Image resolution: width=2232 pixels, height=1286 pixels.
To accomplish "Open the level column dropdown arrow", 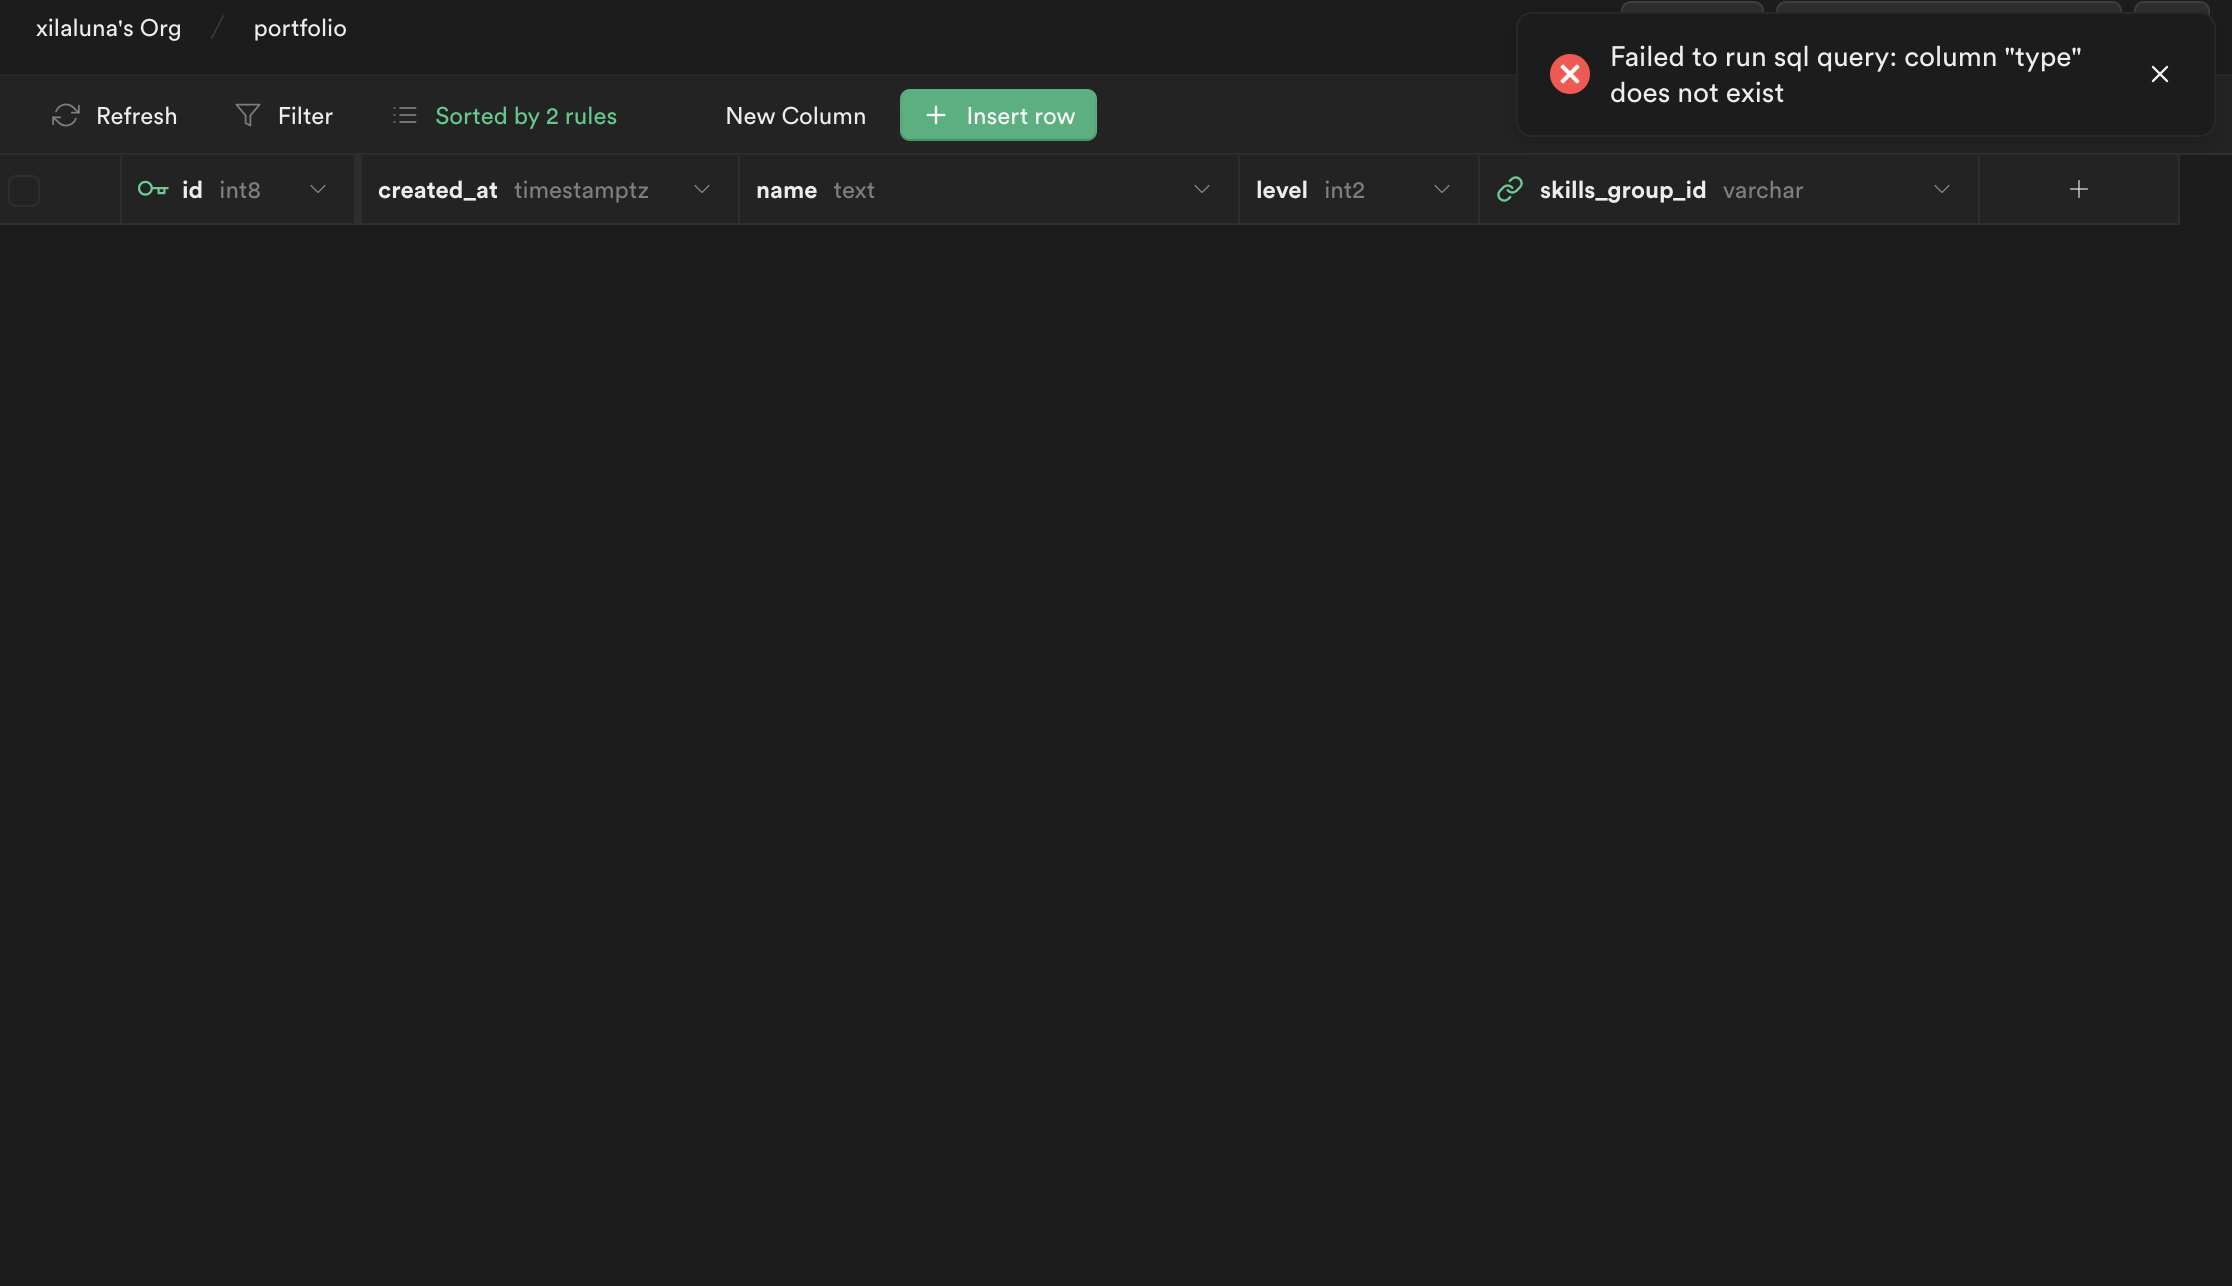I will 1442,189.
